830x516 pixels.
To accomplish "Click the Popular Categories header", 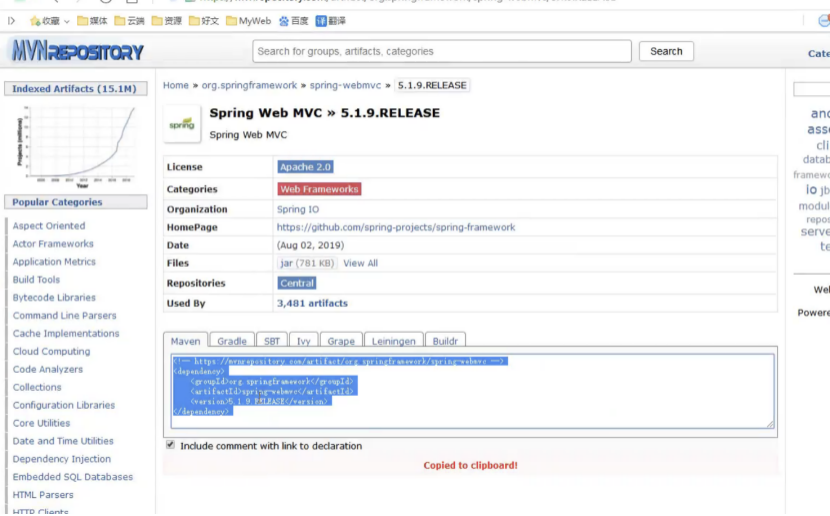I will 76,202.
